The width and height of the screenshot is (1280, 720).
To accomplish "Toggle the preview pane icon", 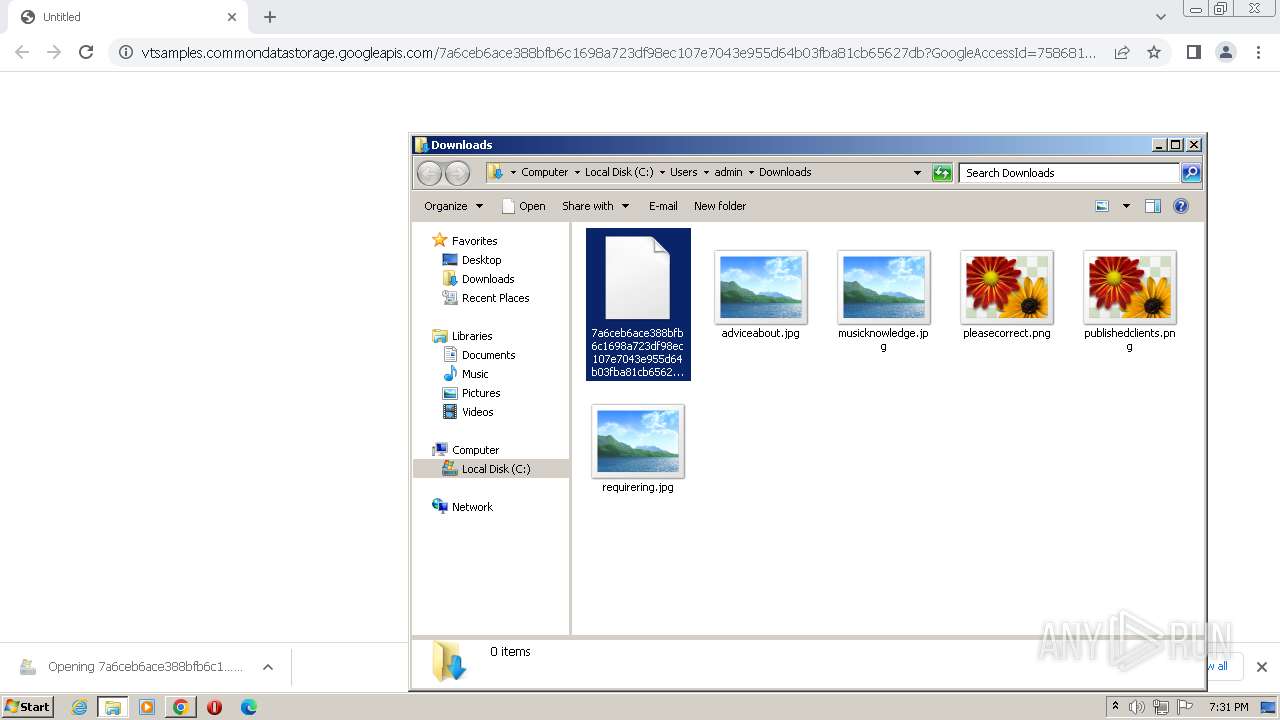I will pos(1153,206).
